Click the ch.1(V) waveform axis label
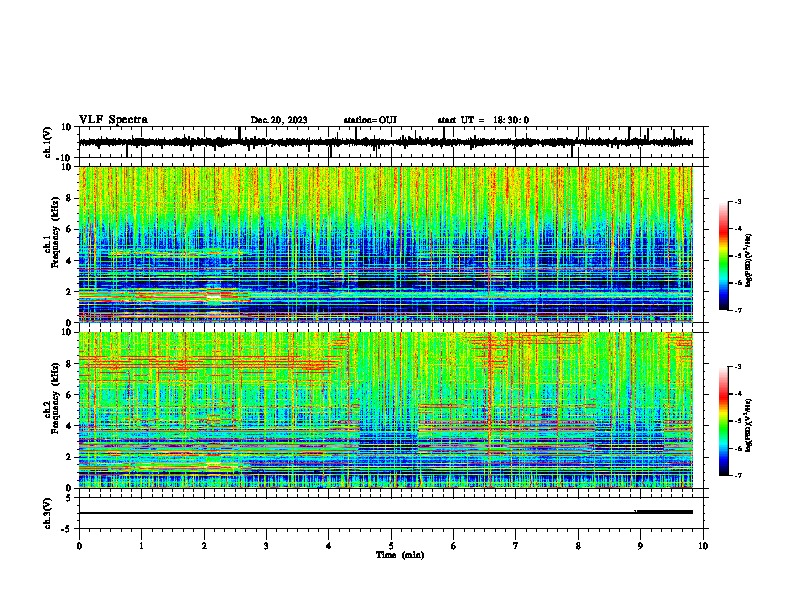The image size is (792, 612). point(48,142)
